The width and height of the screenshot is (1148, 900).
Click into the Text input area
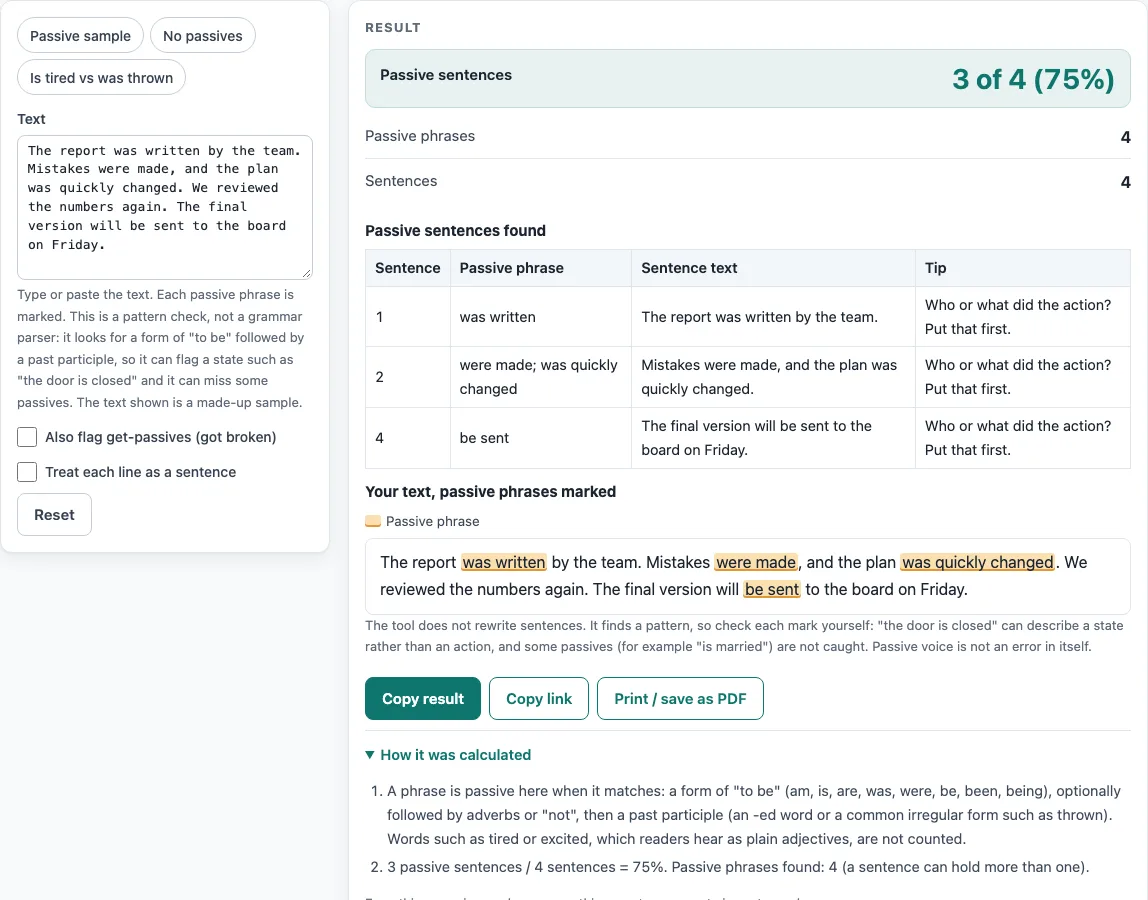tap(165, 207)
